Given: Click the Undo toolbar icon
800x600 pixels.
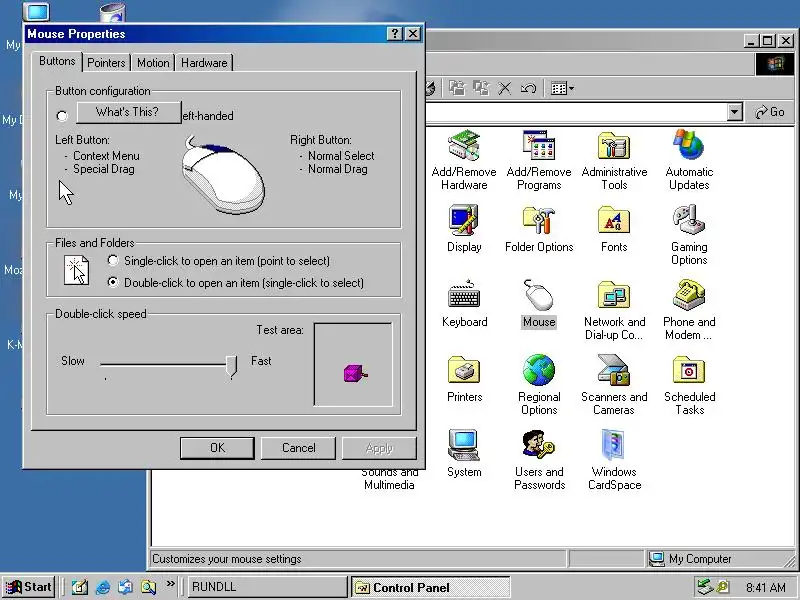Looking at the screenshot, I should [x=528, y=88].
